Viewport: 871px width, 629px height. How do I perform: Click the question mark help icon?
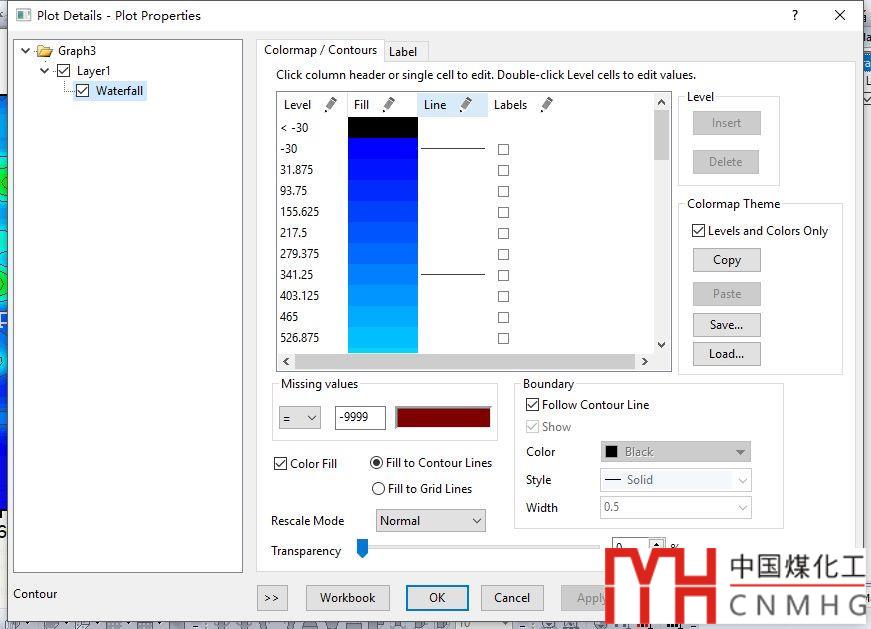[795, 15]
